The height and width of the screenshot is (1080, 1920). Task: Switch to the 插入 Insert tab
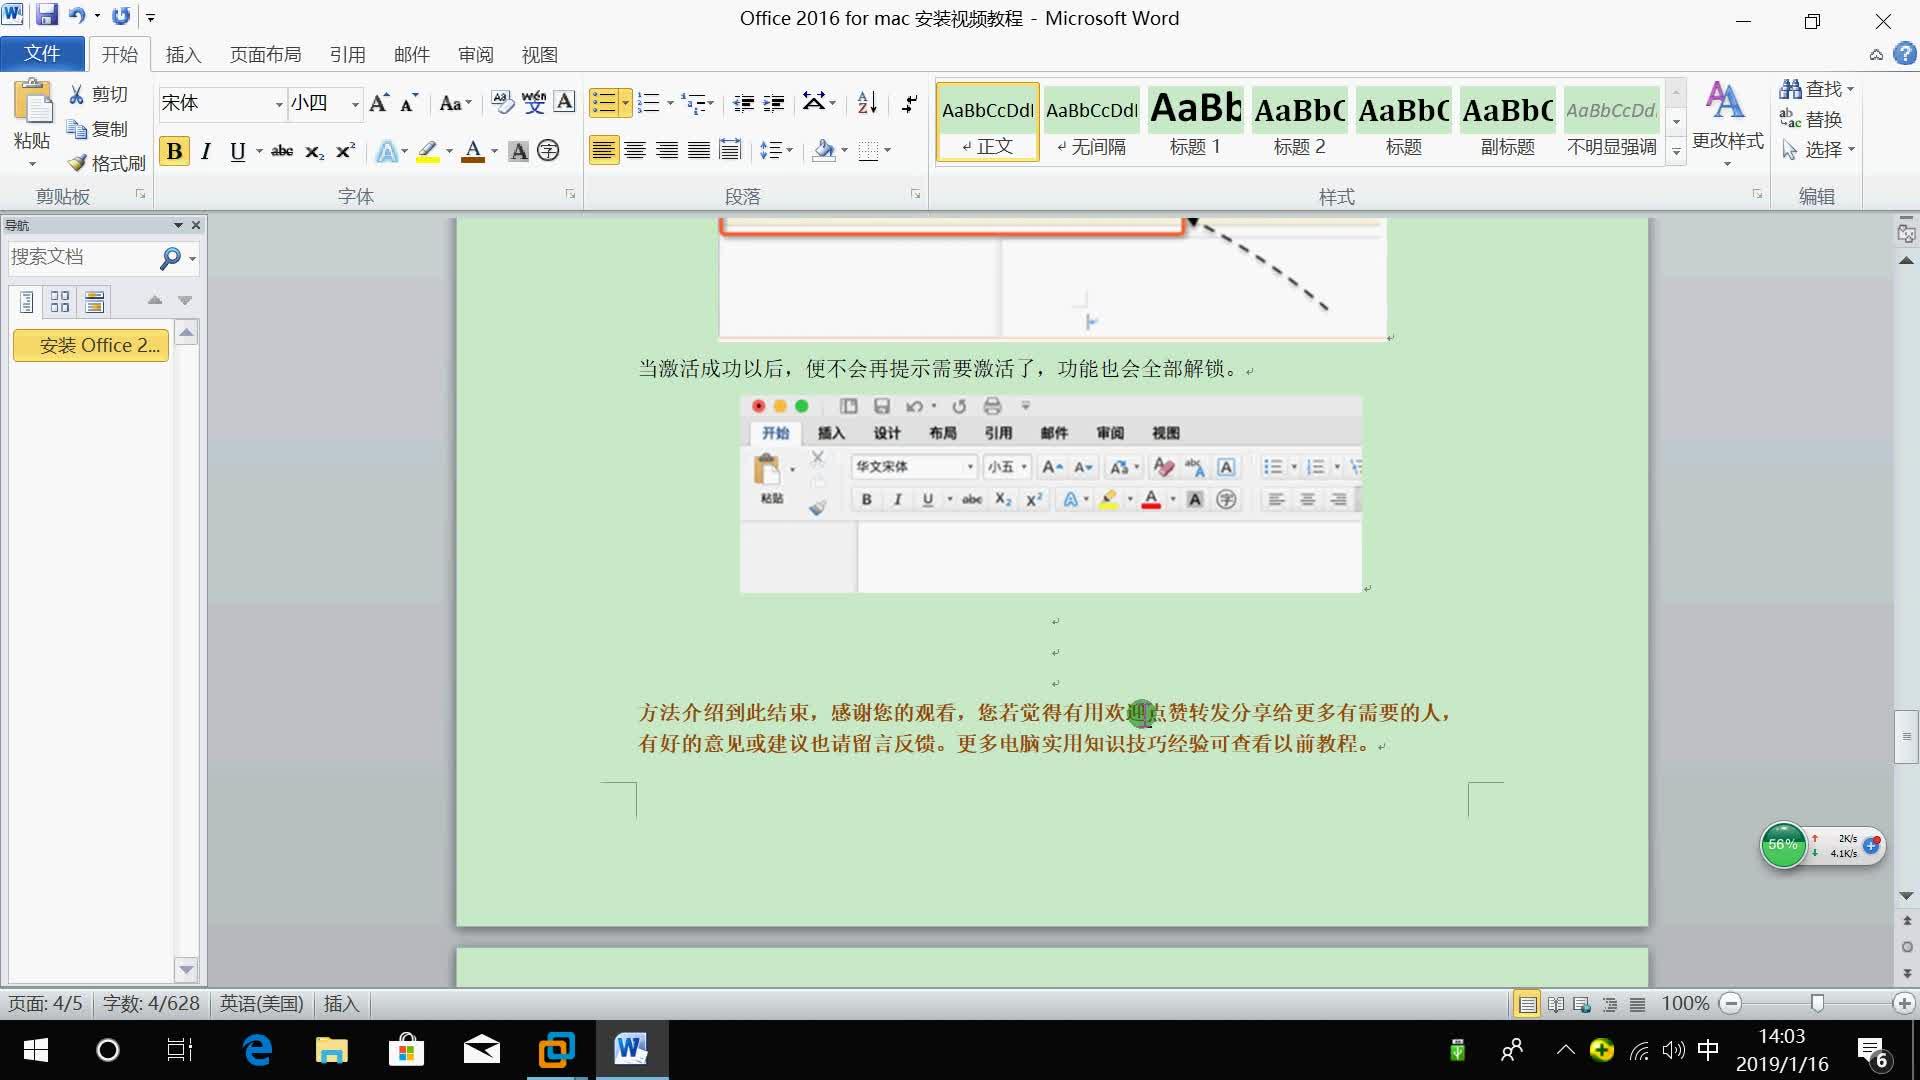click(183, 55)
